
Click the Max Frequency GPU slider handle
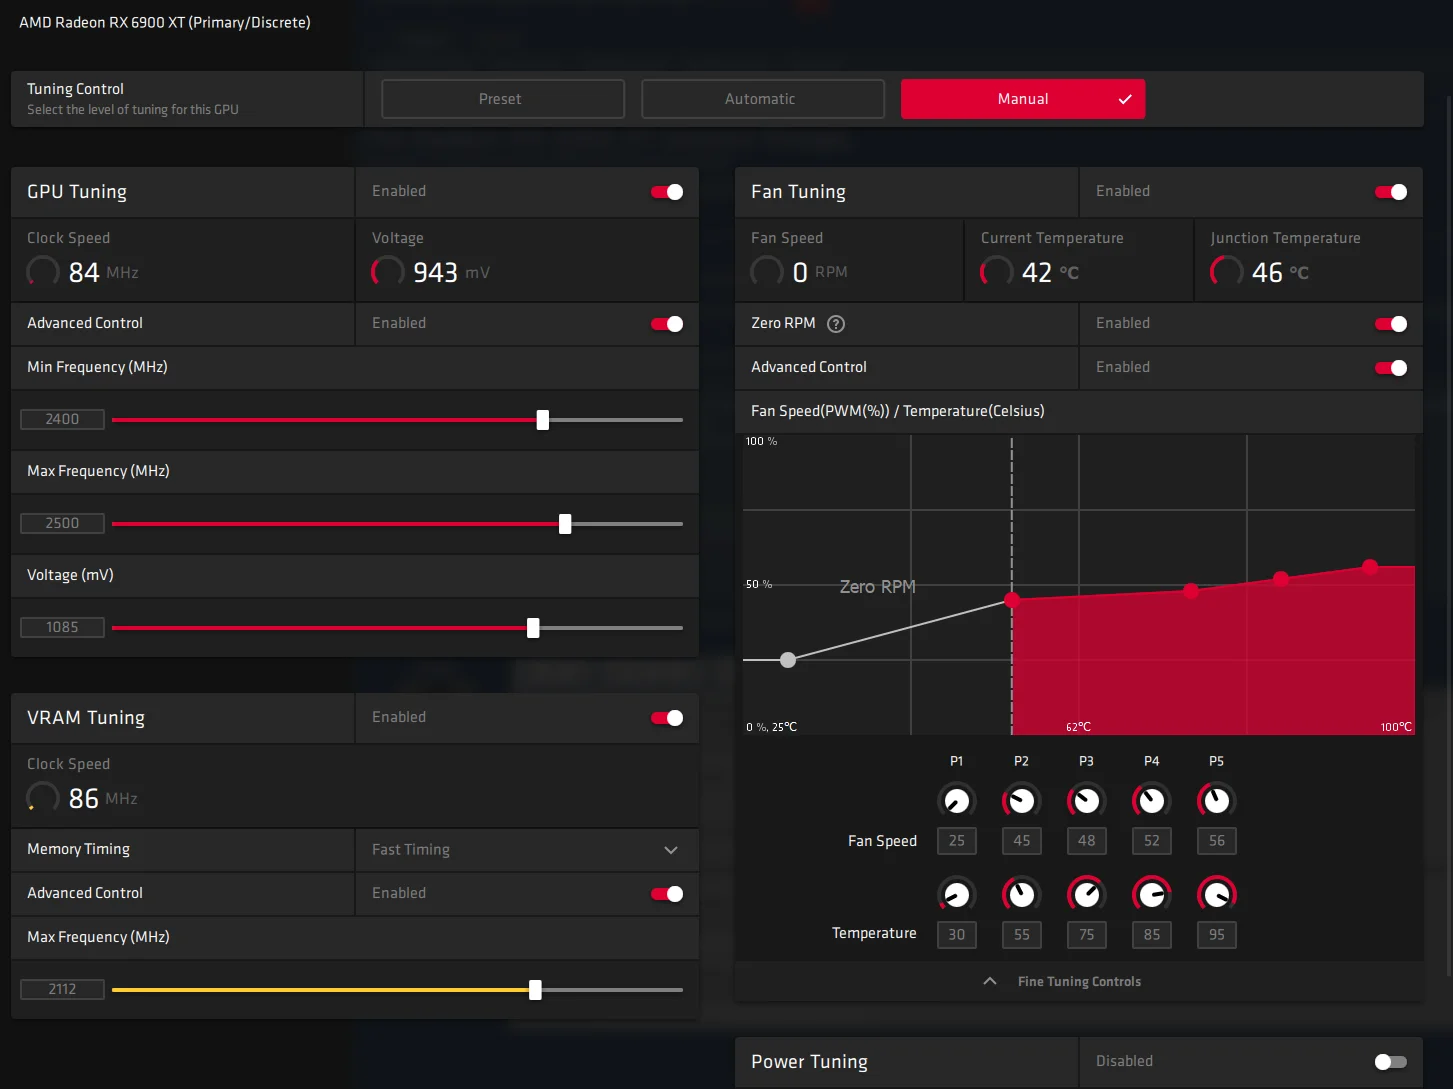565,524
